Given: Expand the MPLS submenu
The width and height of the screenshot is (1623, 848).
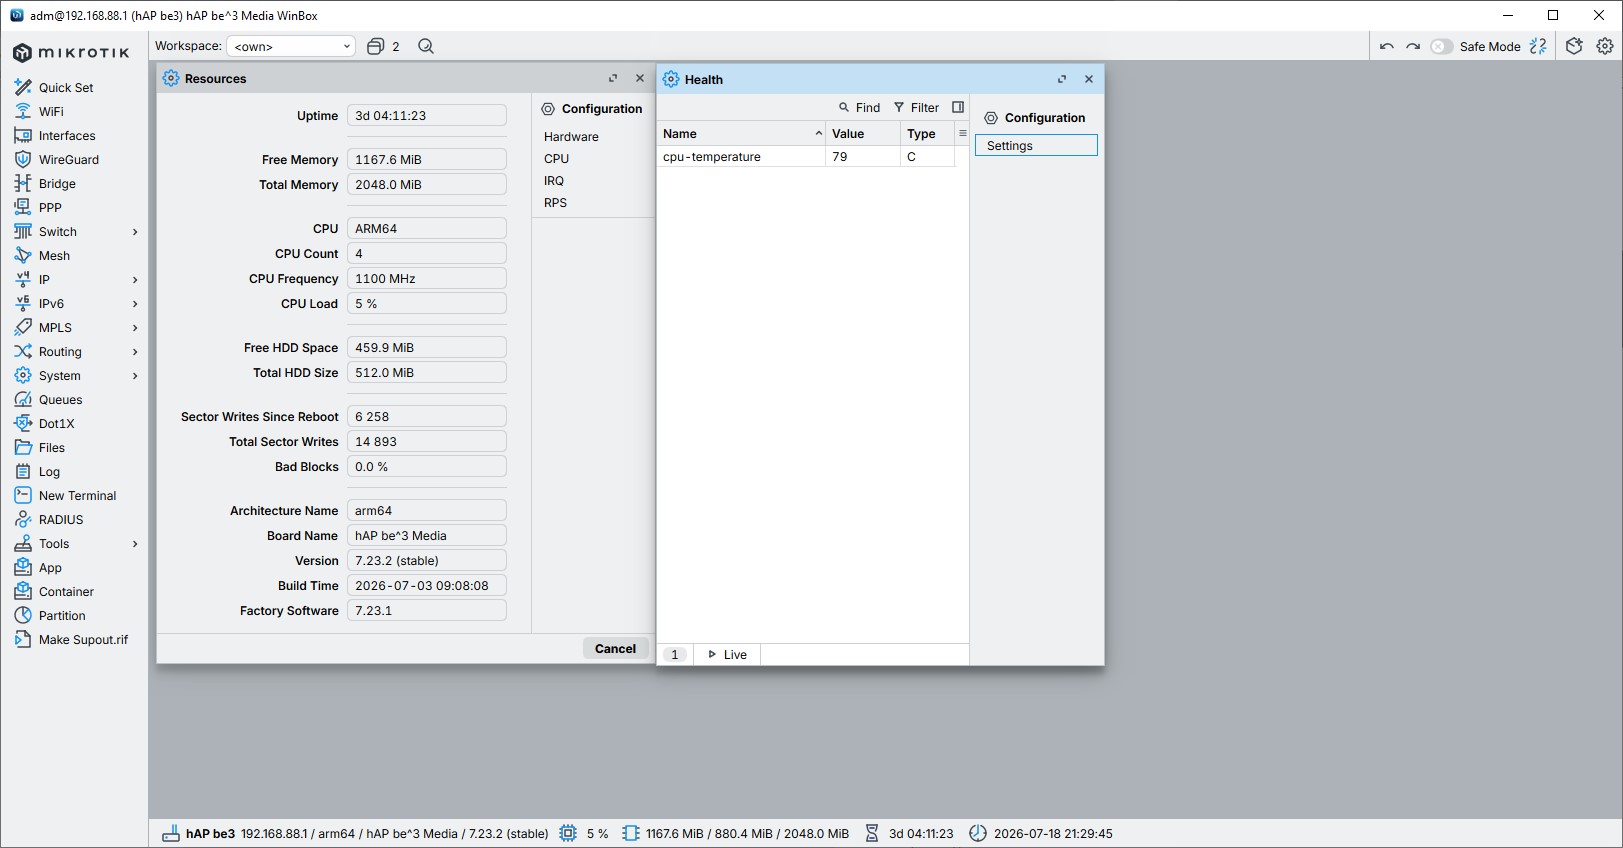Looking at the screenshot, I should click(135, 328).
